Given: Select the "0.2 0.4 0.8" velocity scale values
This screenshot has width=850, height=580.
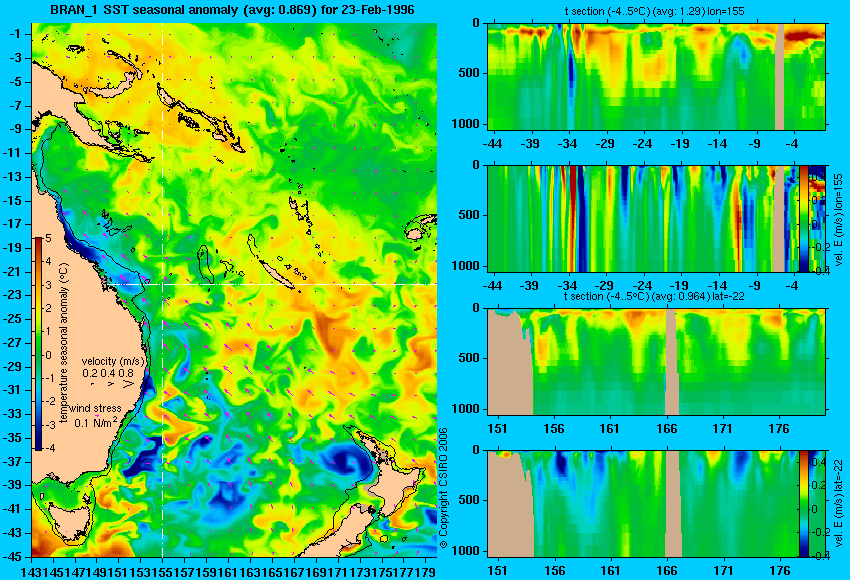Looking at the screenshot, I should pos(108,373).
